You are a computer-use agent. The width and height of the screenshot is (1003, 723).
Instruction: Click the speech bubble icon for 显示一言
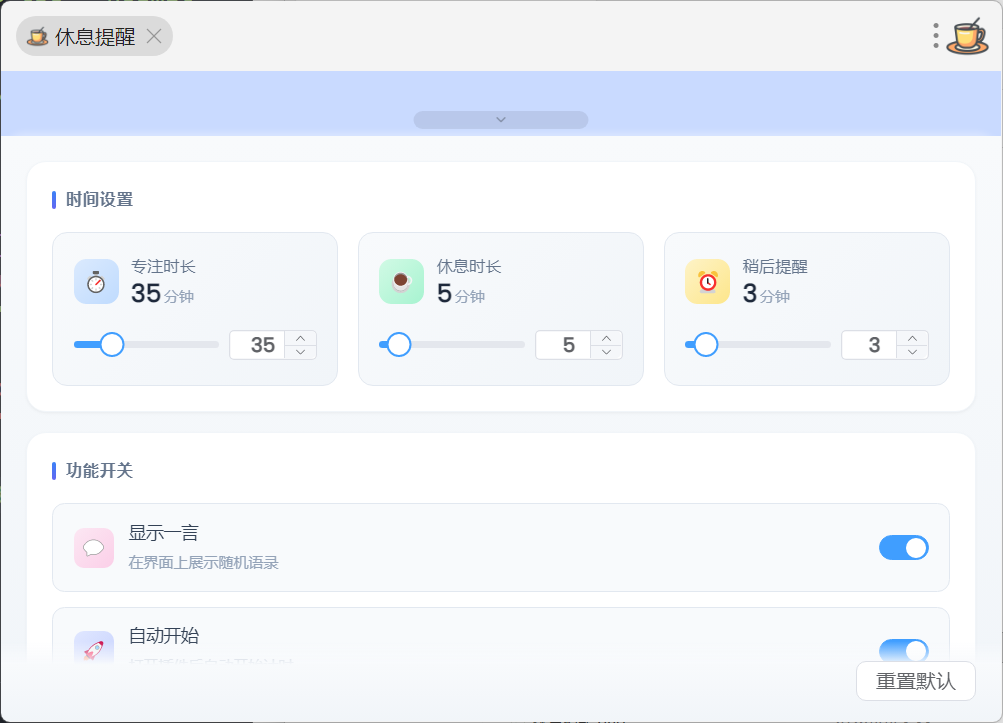point(94,548)
